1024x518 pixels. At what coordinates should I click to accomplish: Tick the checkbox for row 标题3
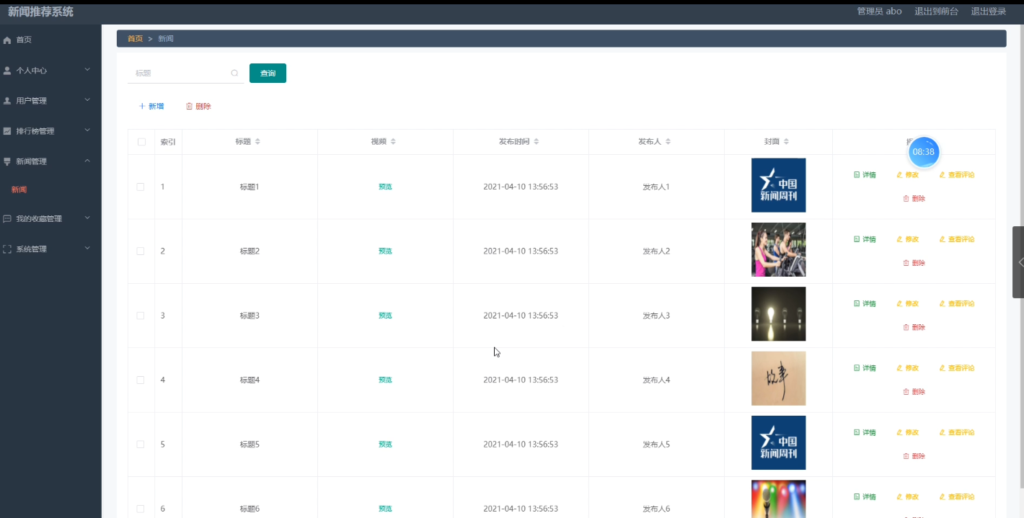(140, 316)
